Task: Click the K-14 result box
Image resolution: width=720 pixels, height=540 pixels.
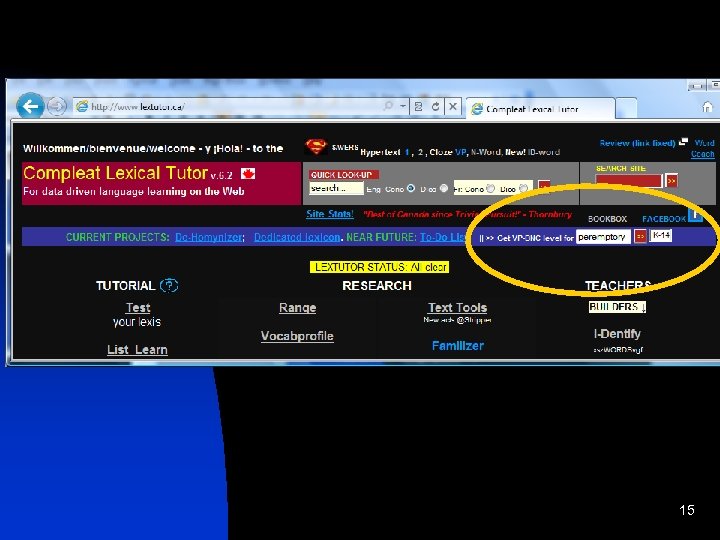Action: [661, 236]
